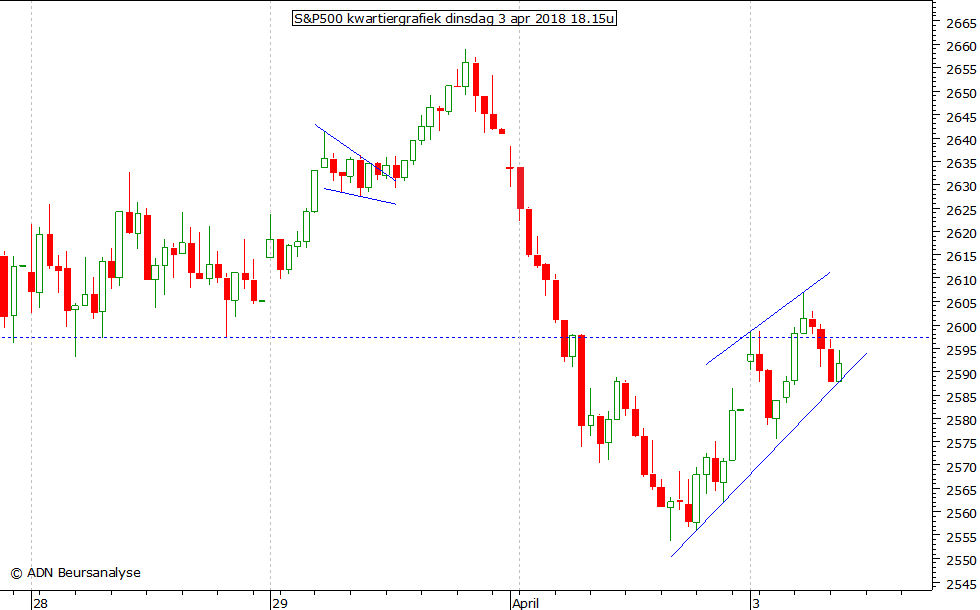Click the '© ADN Beursanalyse' copyright text

pyautogui.click(x=76, y=572)
